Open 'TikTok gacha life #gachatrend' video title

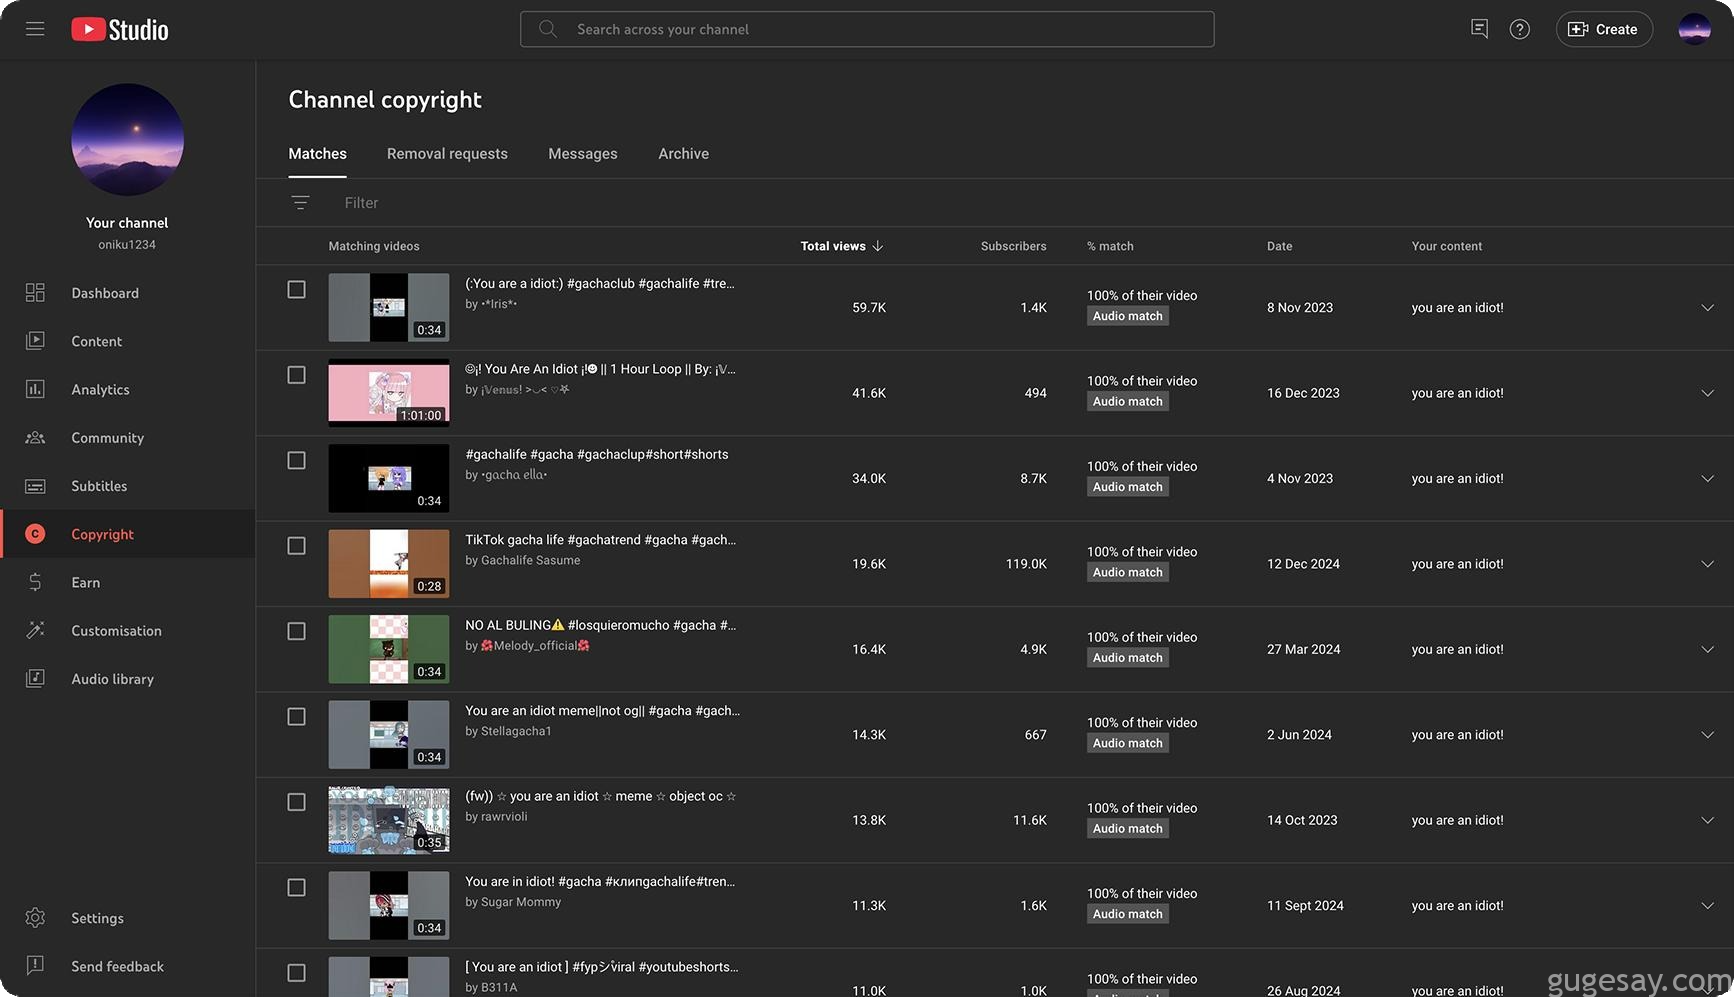point(600,540)
